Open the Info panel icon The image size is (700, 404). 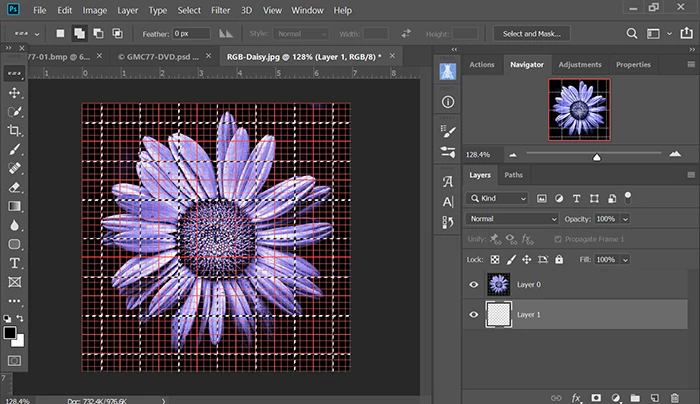tap(447, 102)
